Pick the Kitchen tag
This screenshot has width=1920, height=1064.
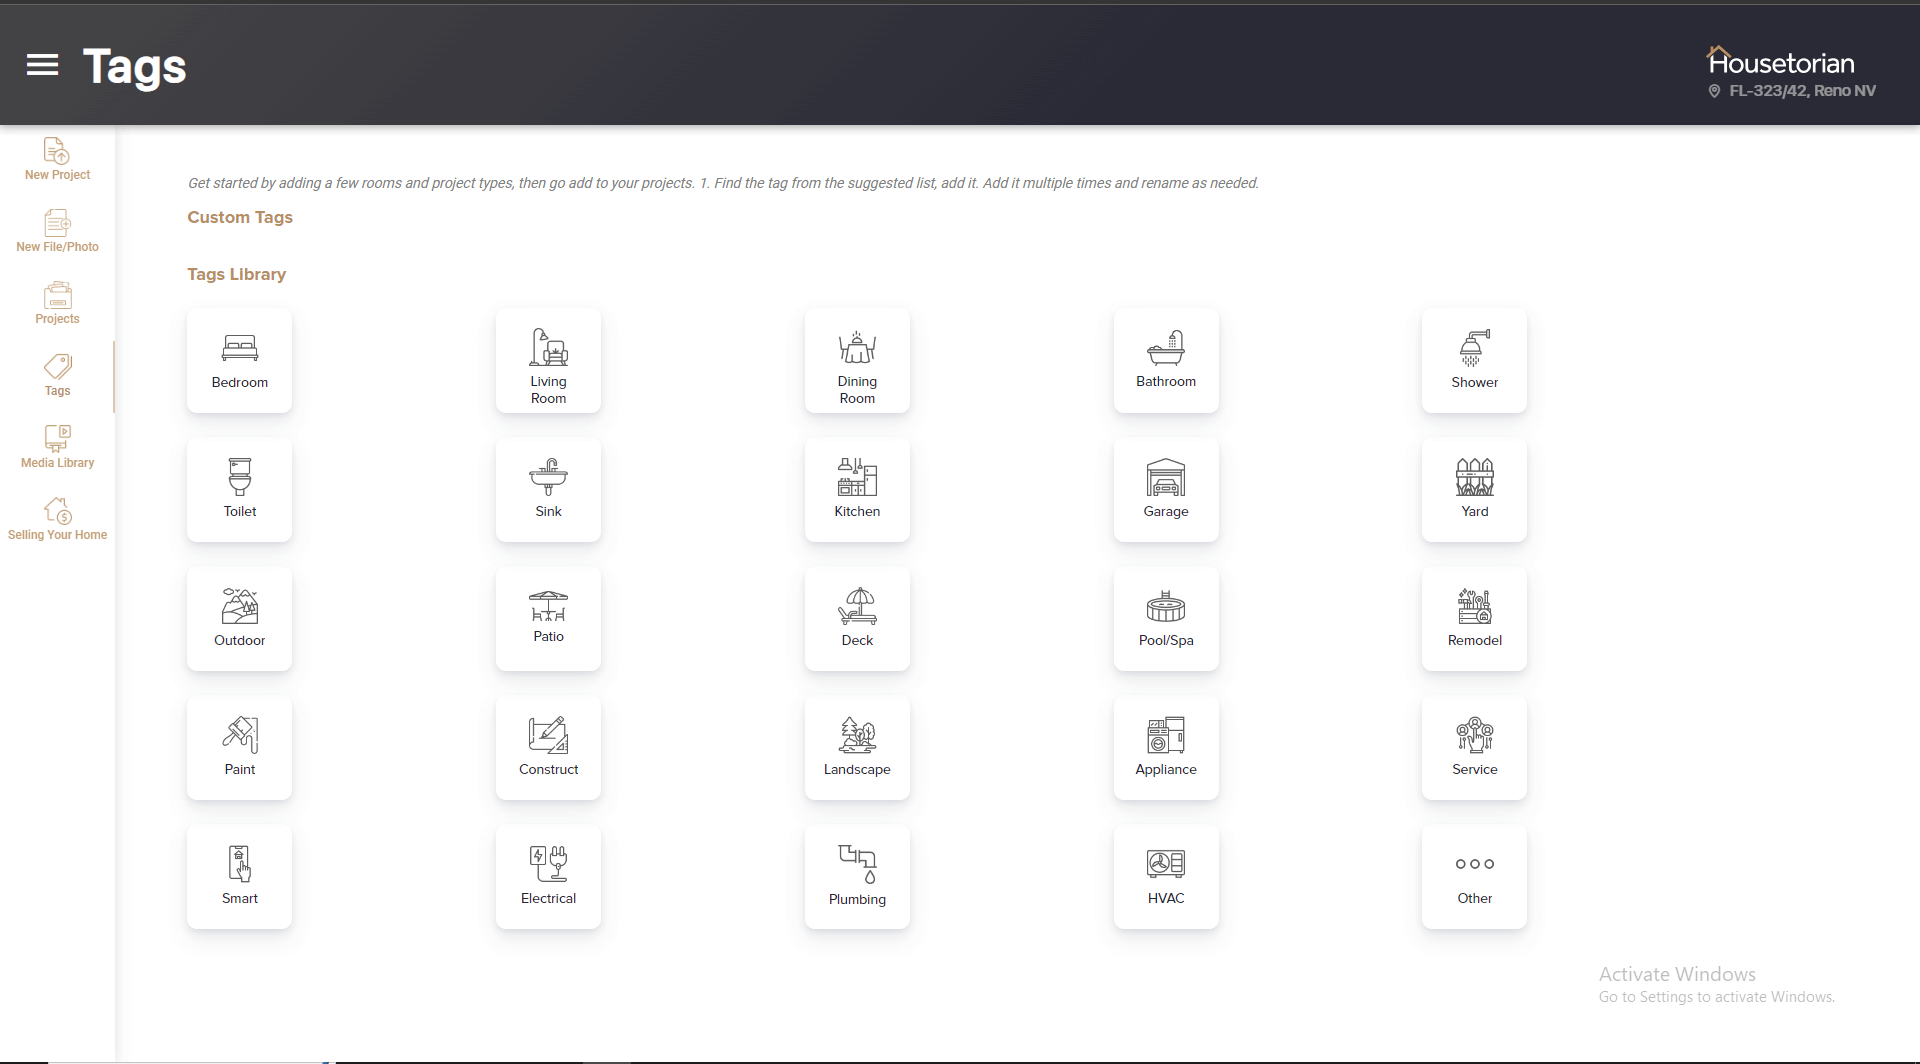tap(857, 489)
